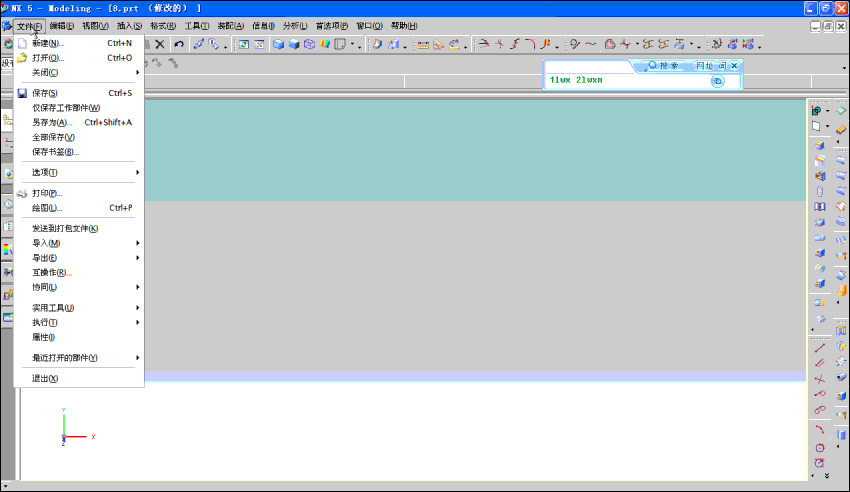The image size is (850, 492).
Task: Open the 插入(S) menu
Action: [130, 26]
